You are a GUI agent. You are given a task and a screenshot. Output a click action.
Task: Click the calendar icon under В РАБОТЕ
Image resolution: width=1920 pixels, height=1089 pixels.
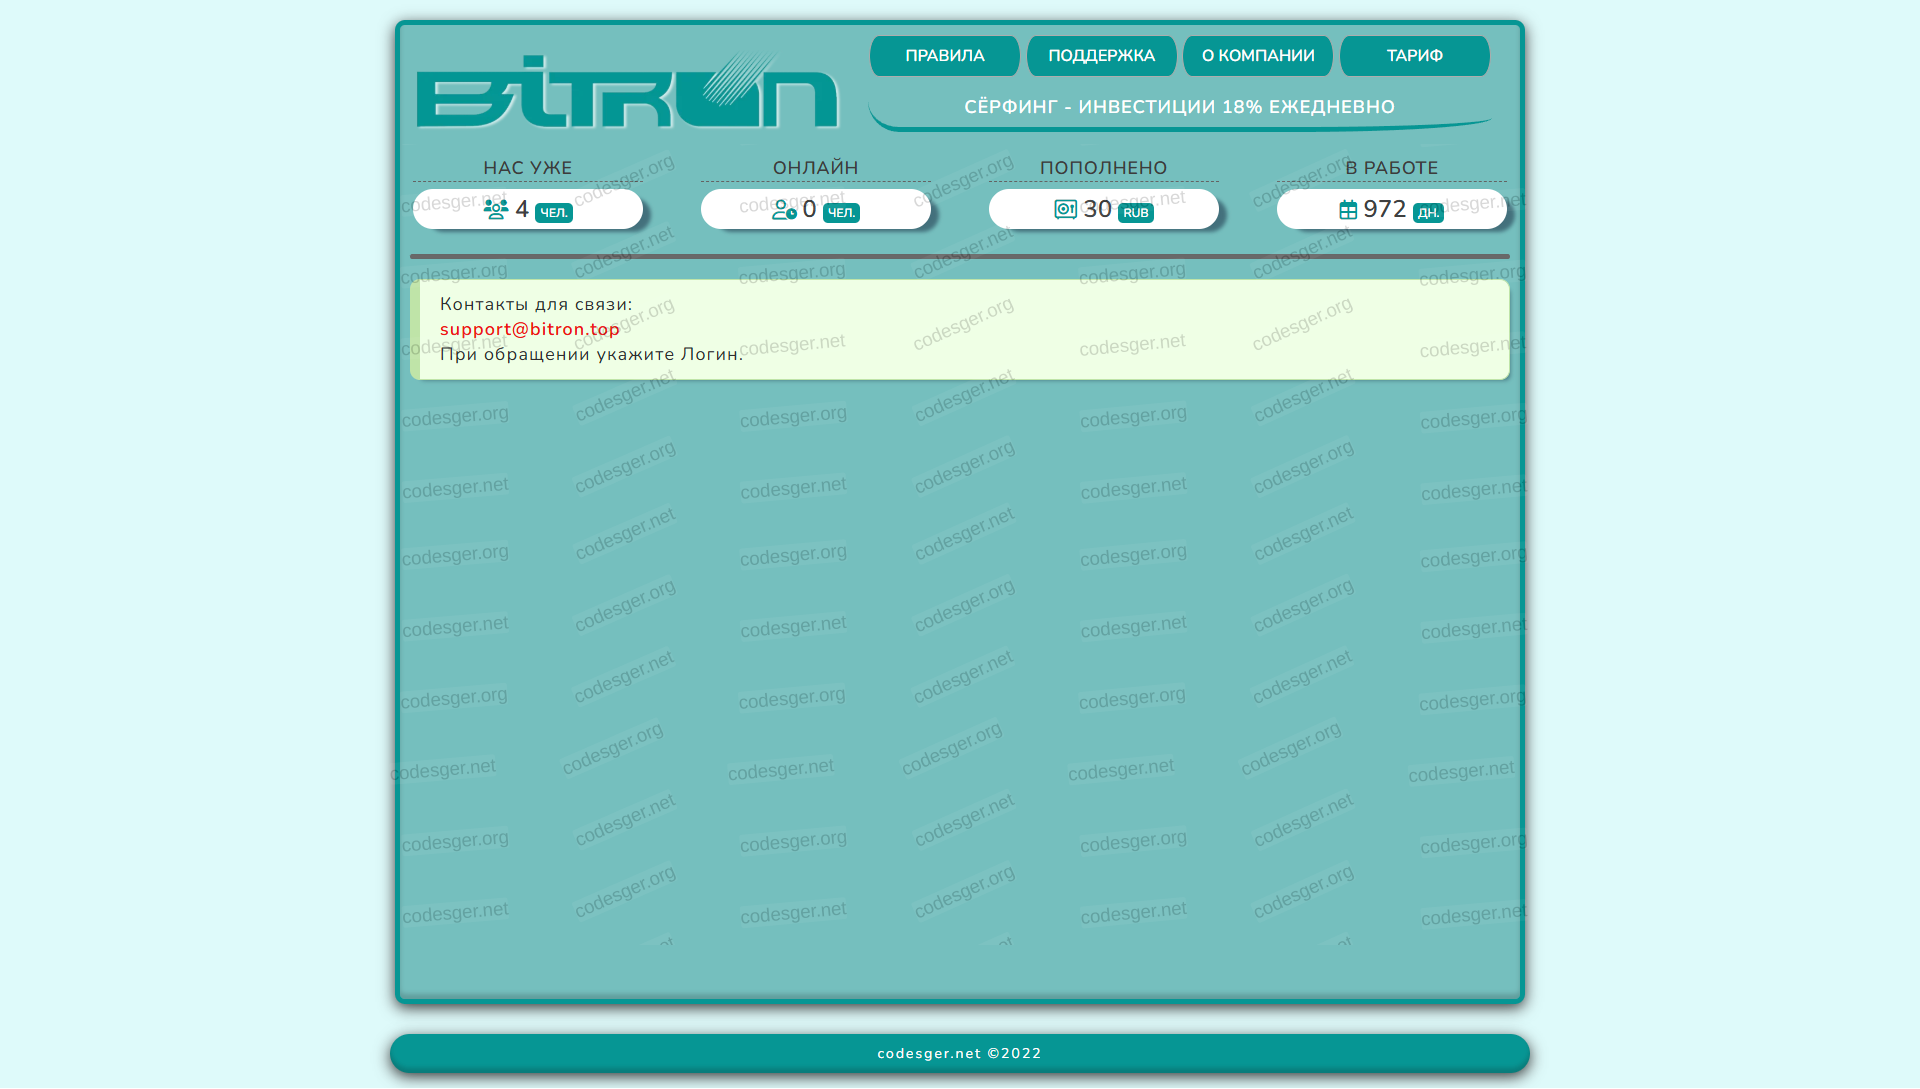coord(1348,210)
